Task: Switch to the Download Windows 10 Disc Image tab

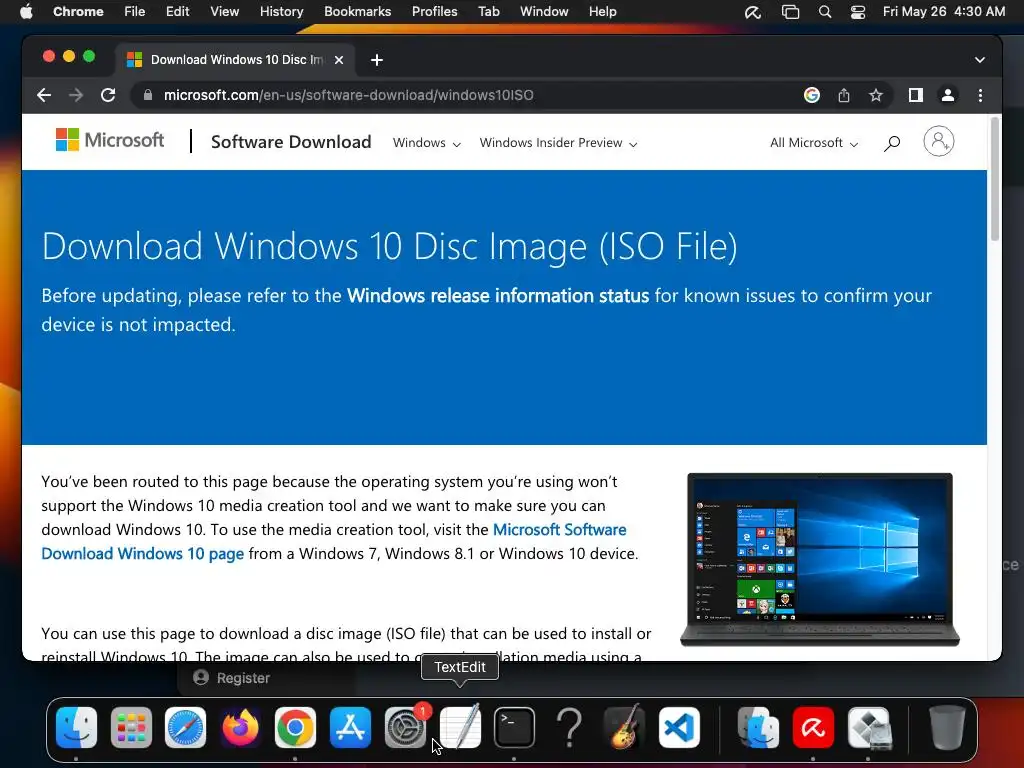Action: pos(236,60)
